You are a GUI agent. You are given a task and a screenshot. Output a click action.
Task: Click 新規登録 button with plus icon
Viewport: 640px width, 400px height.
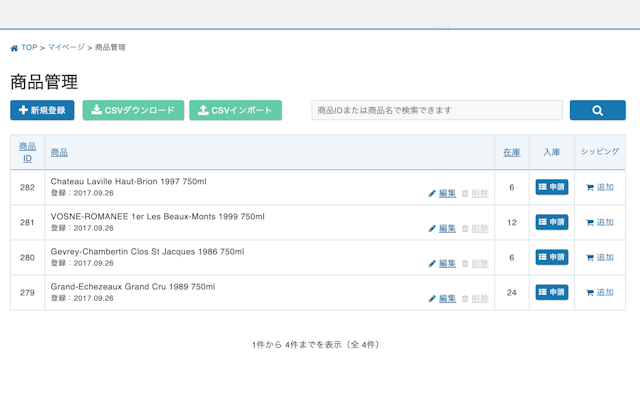tap(42, 111)
